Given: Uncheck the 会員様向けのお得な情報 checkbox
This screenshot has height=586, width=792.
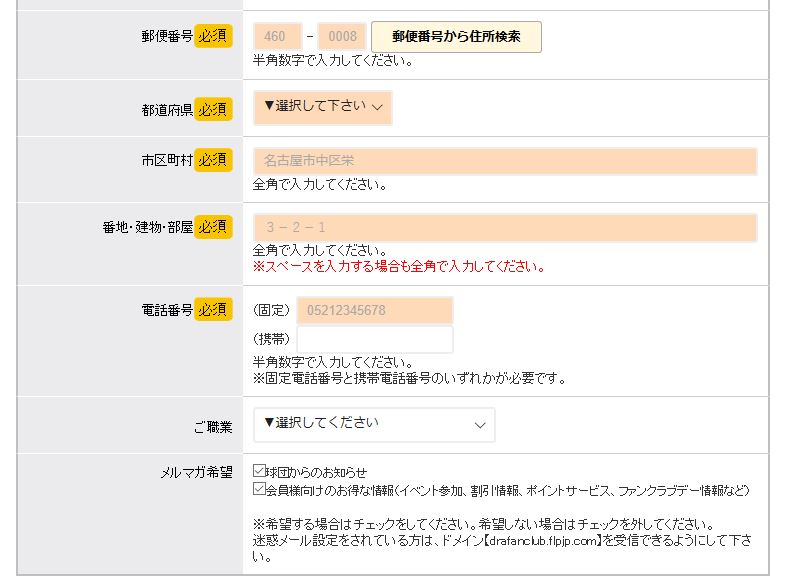Looking at the screenshot, I should point(259,489).
